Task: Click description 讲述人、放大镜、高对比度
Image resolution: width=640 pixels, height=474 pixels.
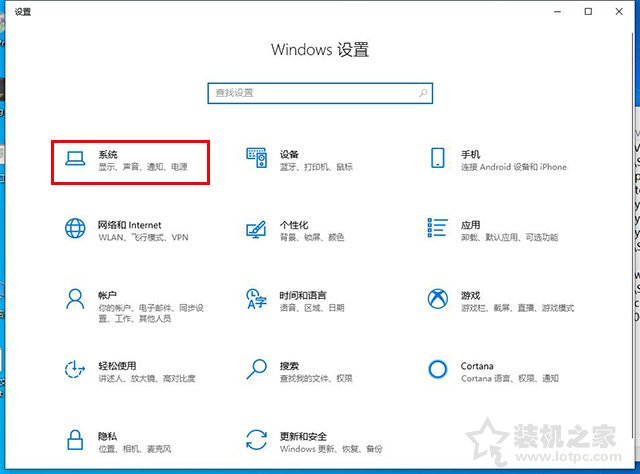Action: tap(147, 378)
